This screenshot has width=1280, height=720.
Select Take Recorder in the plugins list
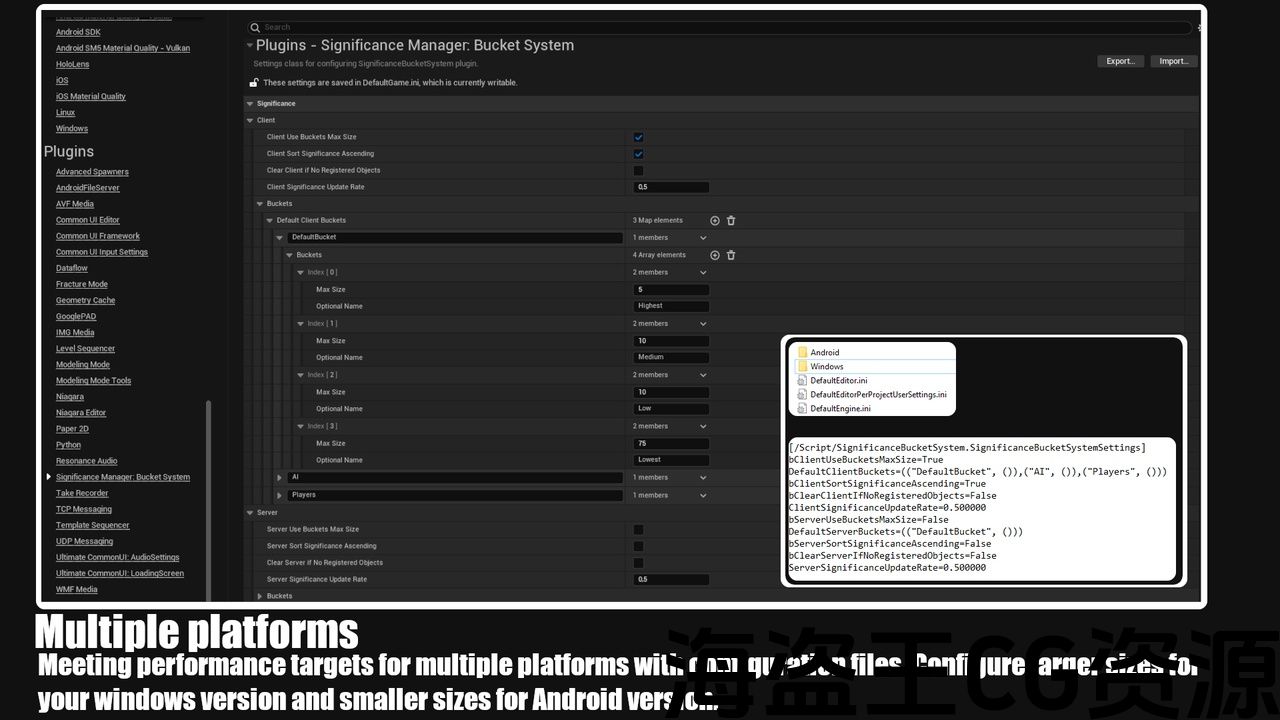[x=82, y=493]
